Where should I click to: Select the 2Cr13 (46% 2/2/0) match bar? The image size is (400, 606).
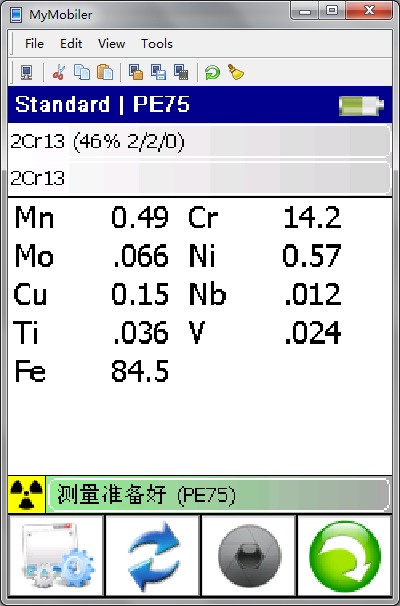pos(199,142)
